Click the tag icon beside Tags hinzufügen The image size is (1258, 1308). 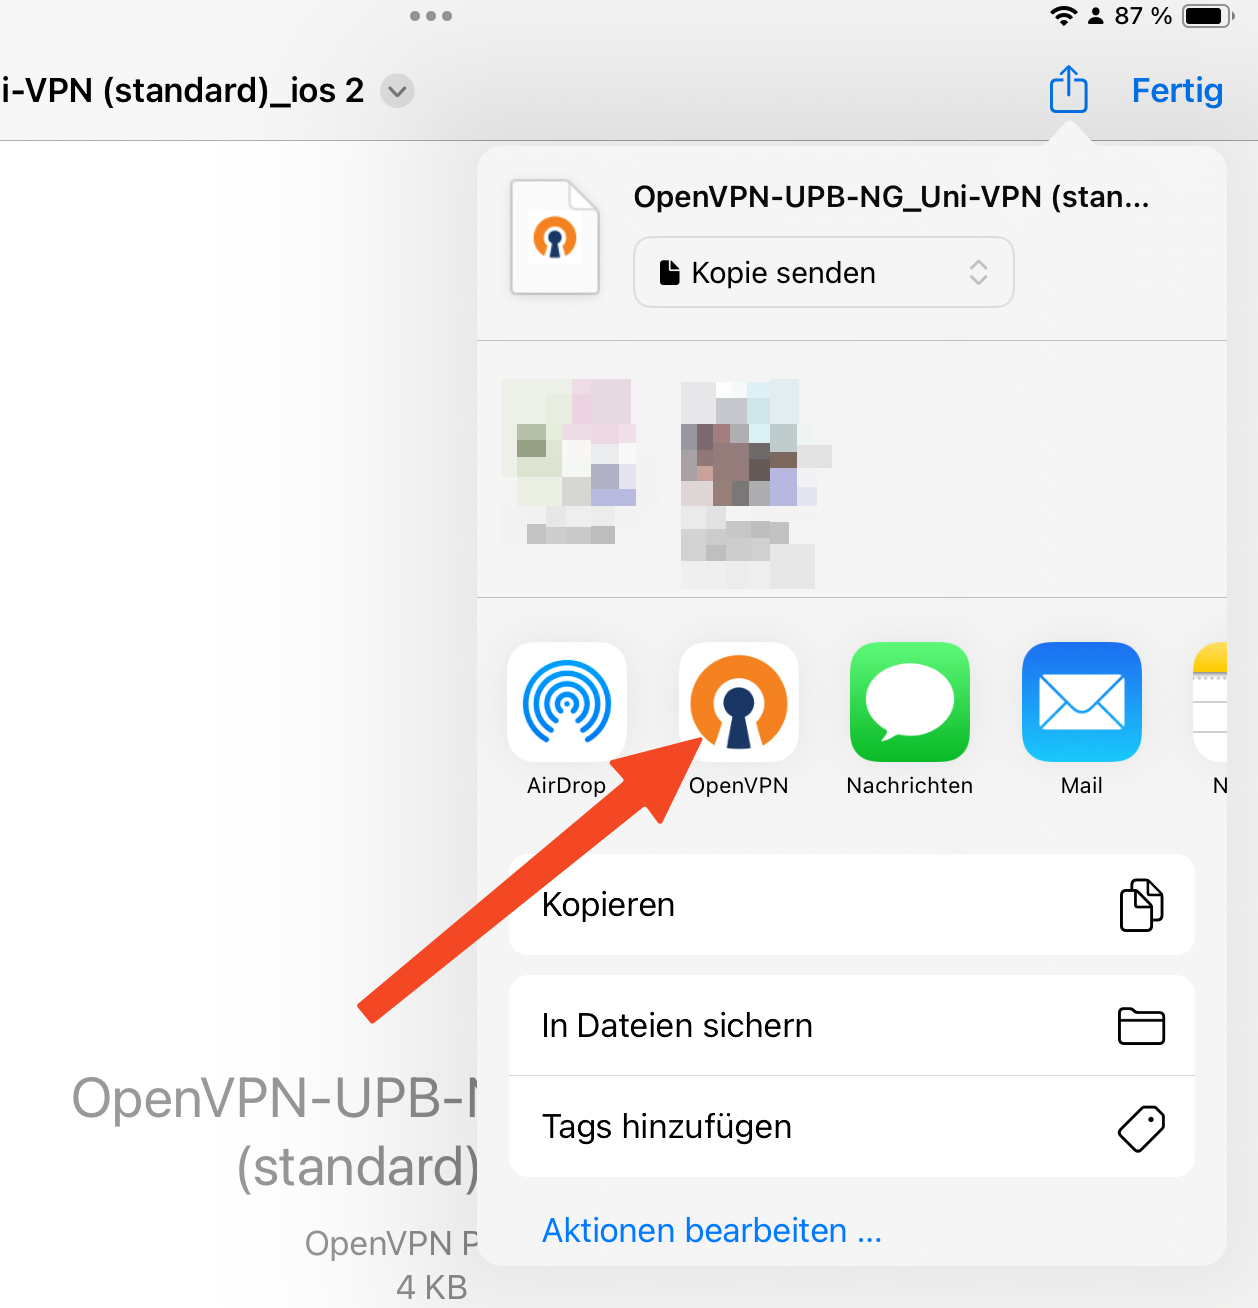coord(1141,1128)
